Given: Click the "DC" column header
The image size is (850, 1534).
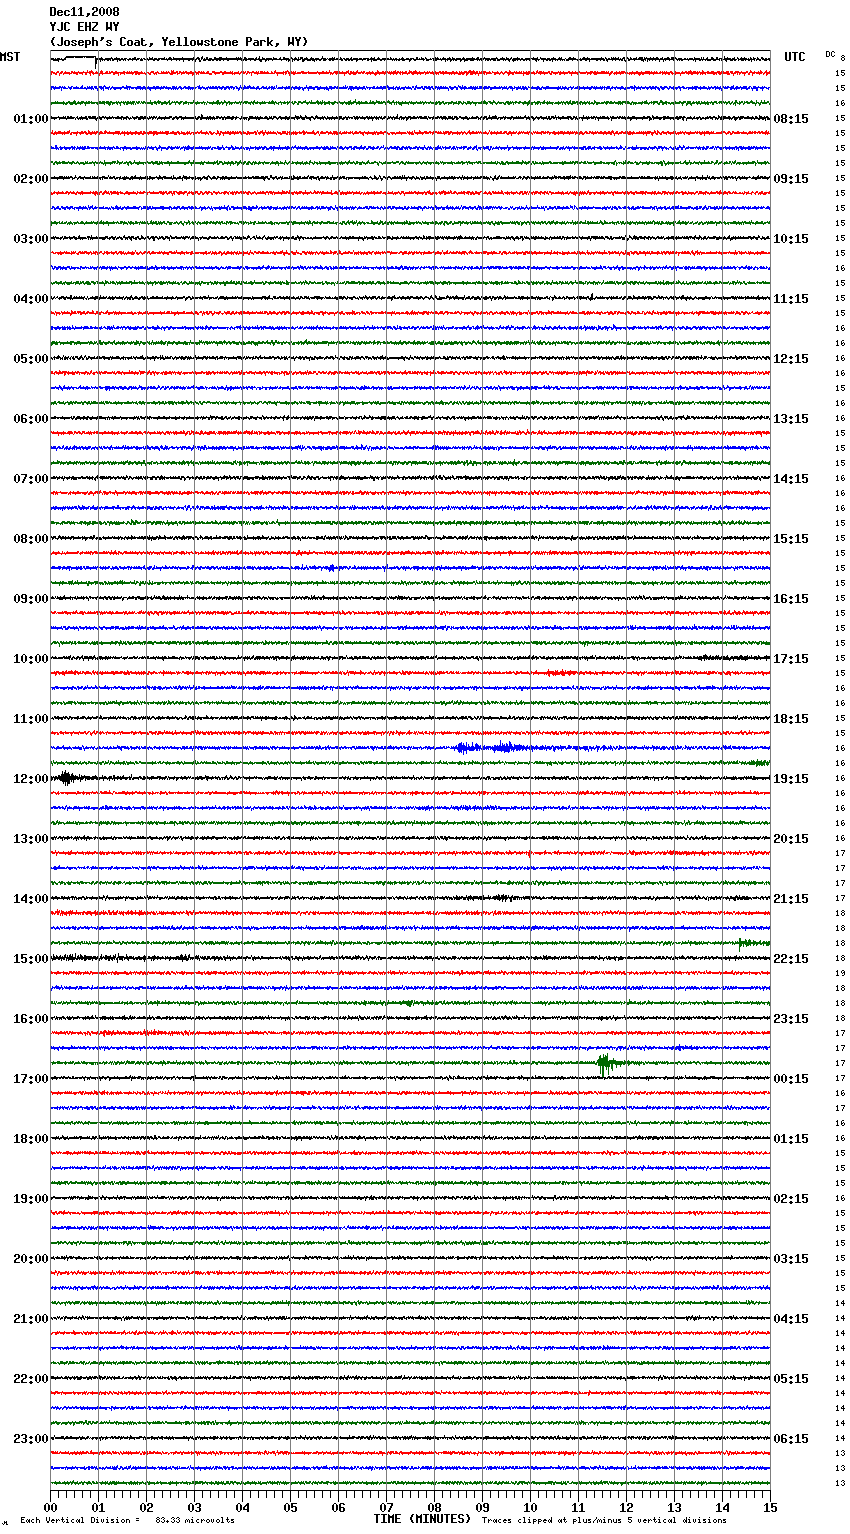Looking at the screenshot, I should pos(830,54).
